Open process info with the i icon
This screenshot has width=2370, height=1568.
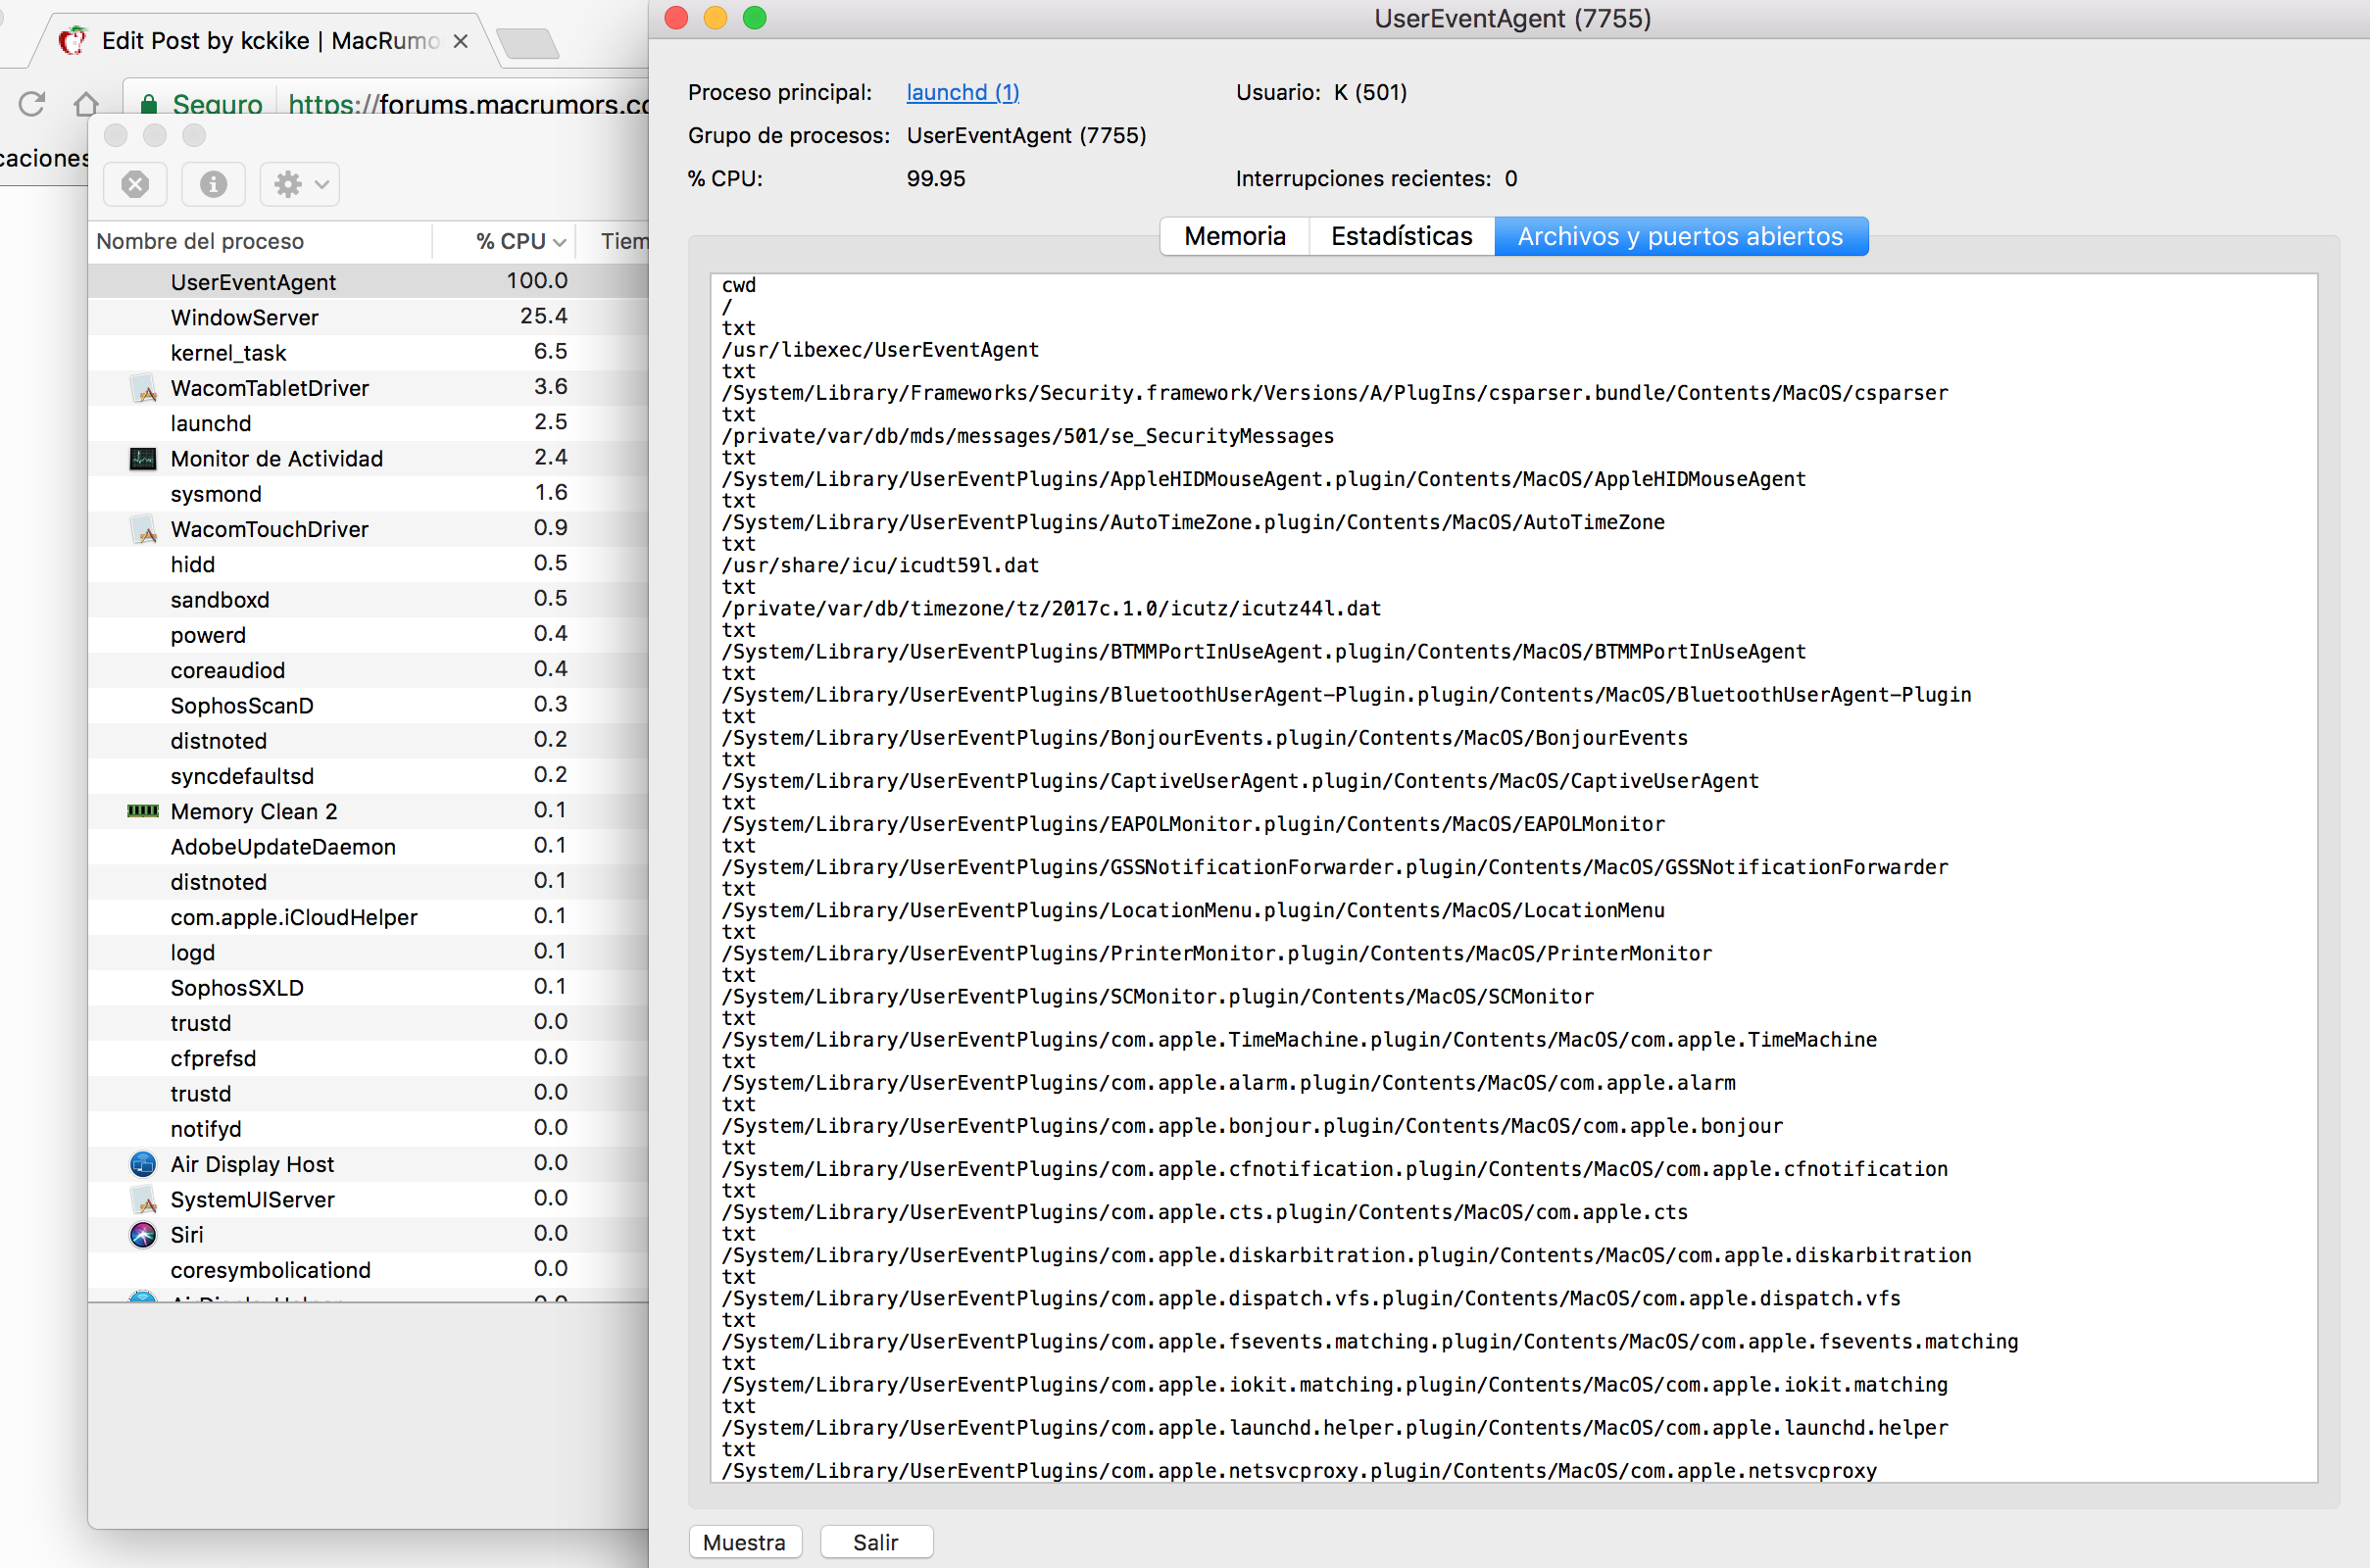[213, 184]
